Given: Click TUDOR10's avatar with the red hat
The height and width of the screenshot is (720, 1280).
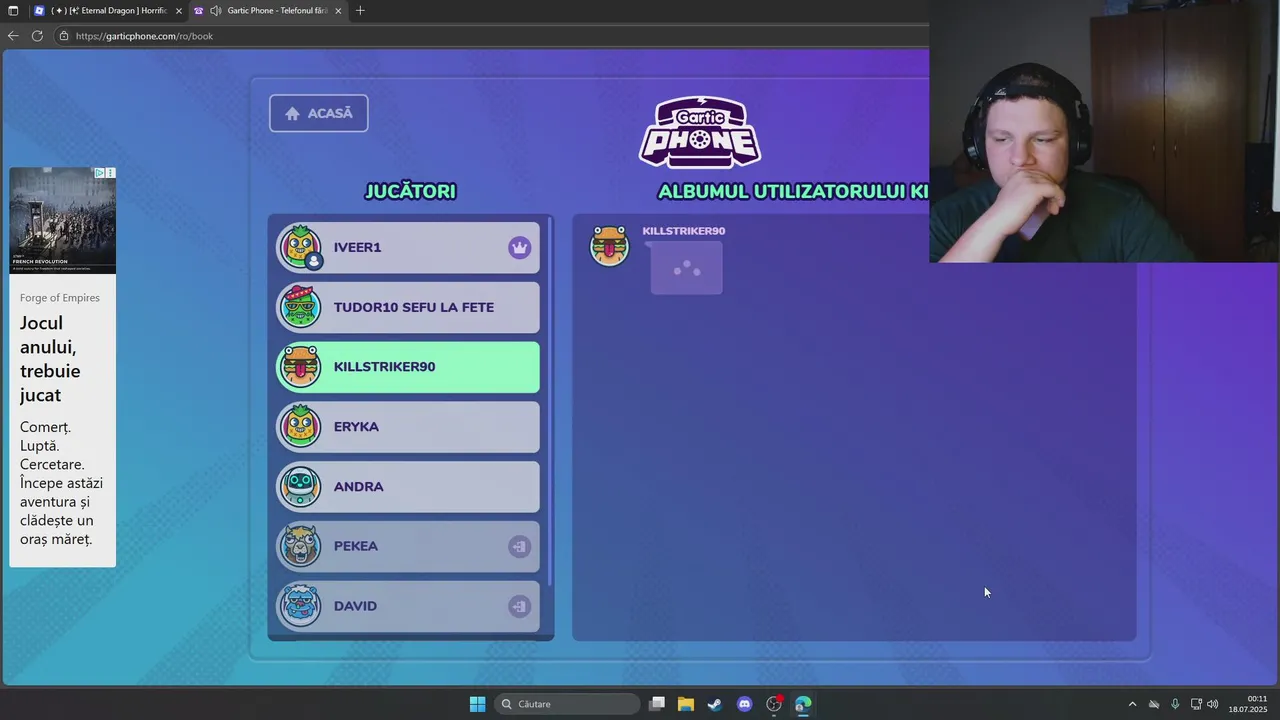Looking at the screenshot, I should click(x=300, y=306).
